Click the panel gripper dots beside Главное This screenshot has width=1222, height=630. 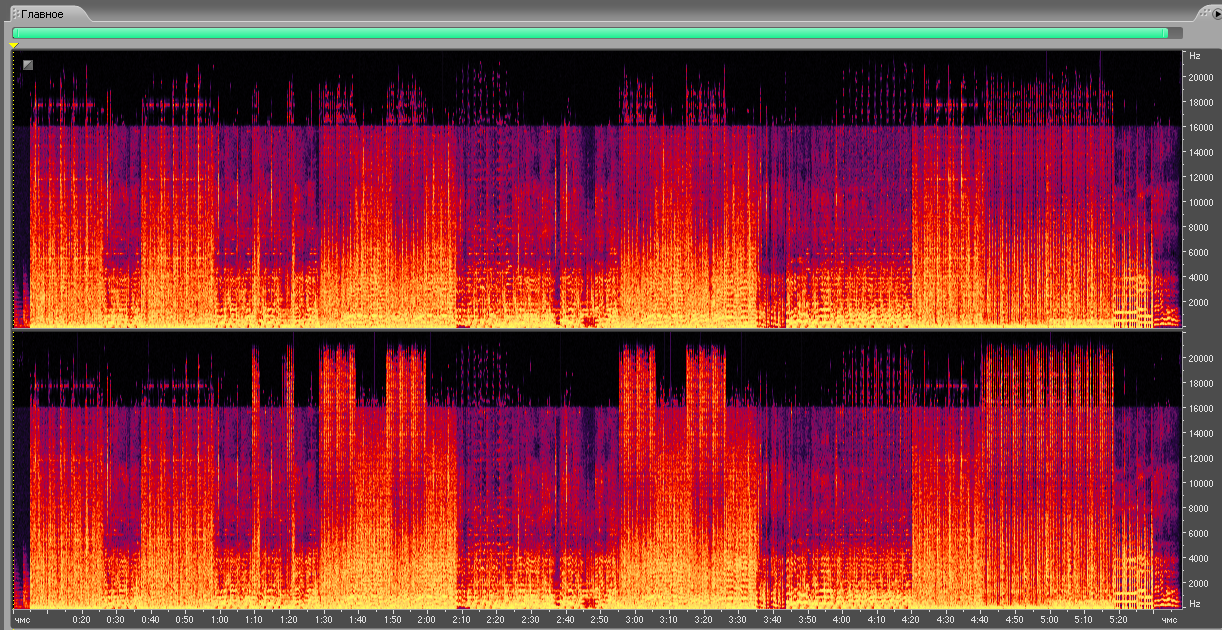(15, 14)
